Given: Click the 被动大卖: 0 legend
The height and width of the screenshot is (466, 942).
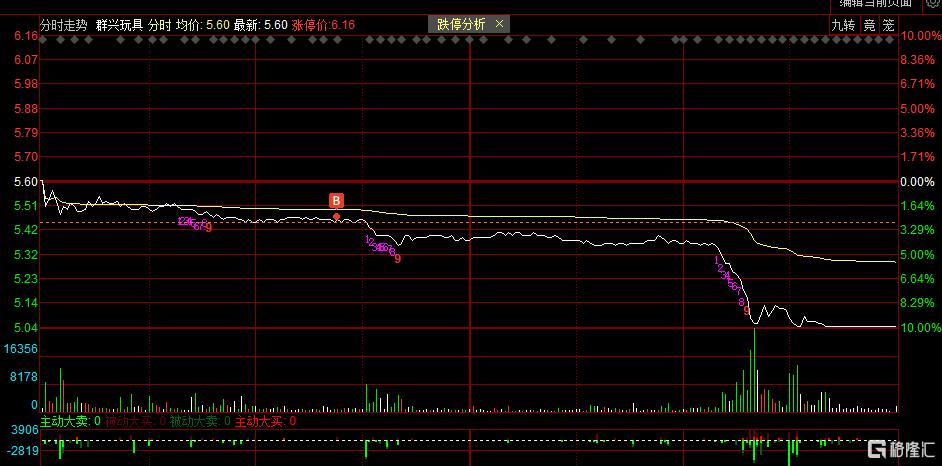Looking at the screenshot, I should 200,422.
